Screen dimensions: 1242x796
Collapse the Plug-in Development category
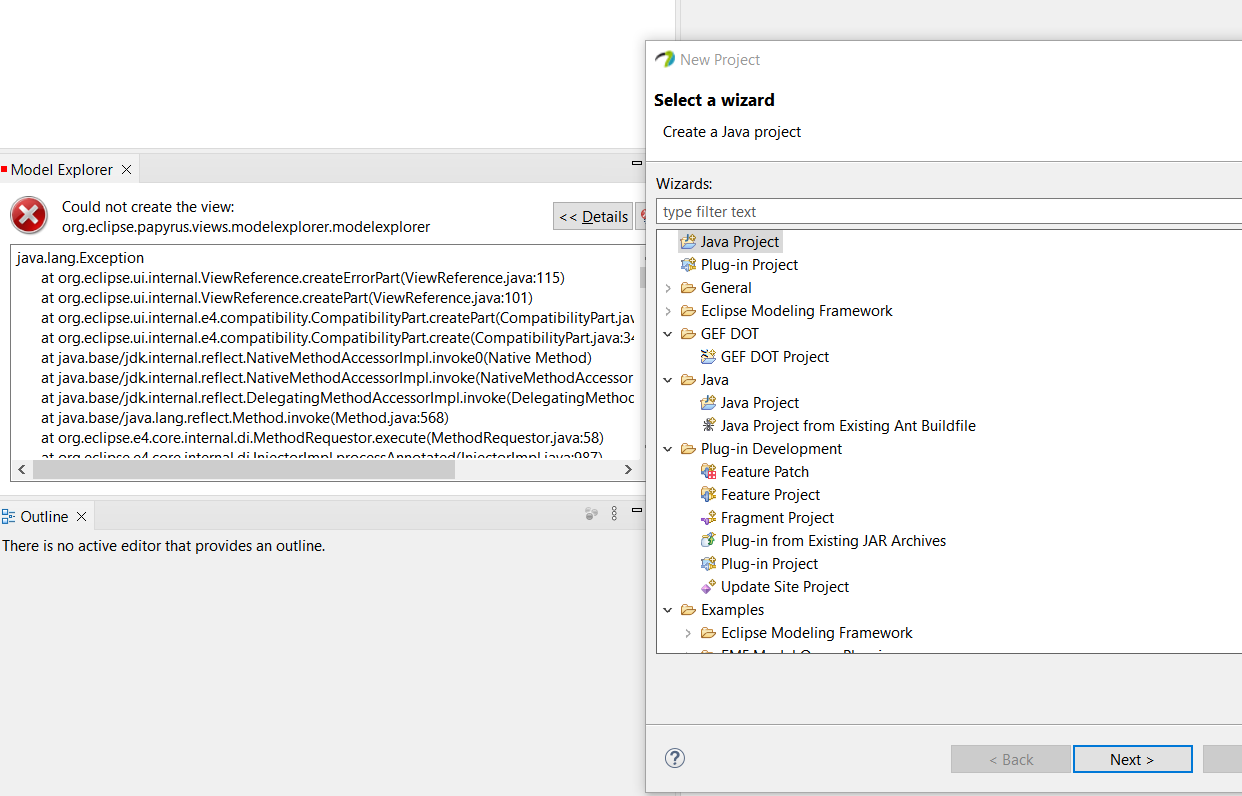click(668, 449)
